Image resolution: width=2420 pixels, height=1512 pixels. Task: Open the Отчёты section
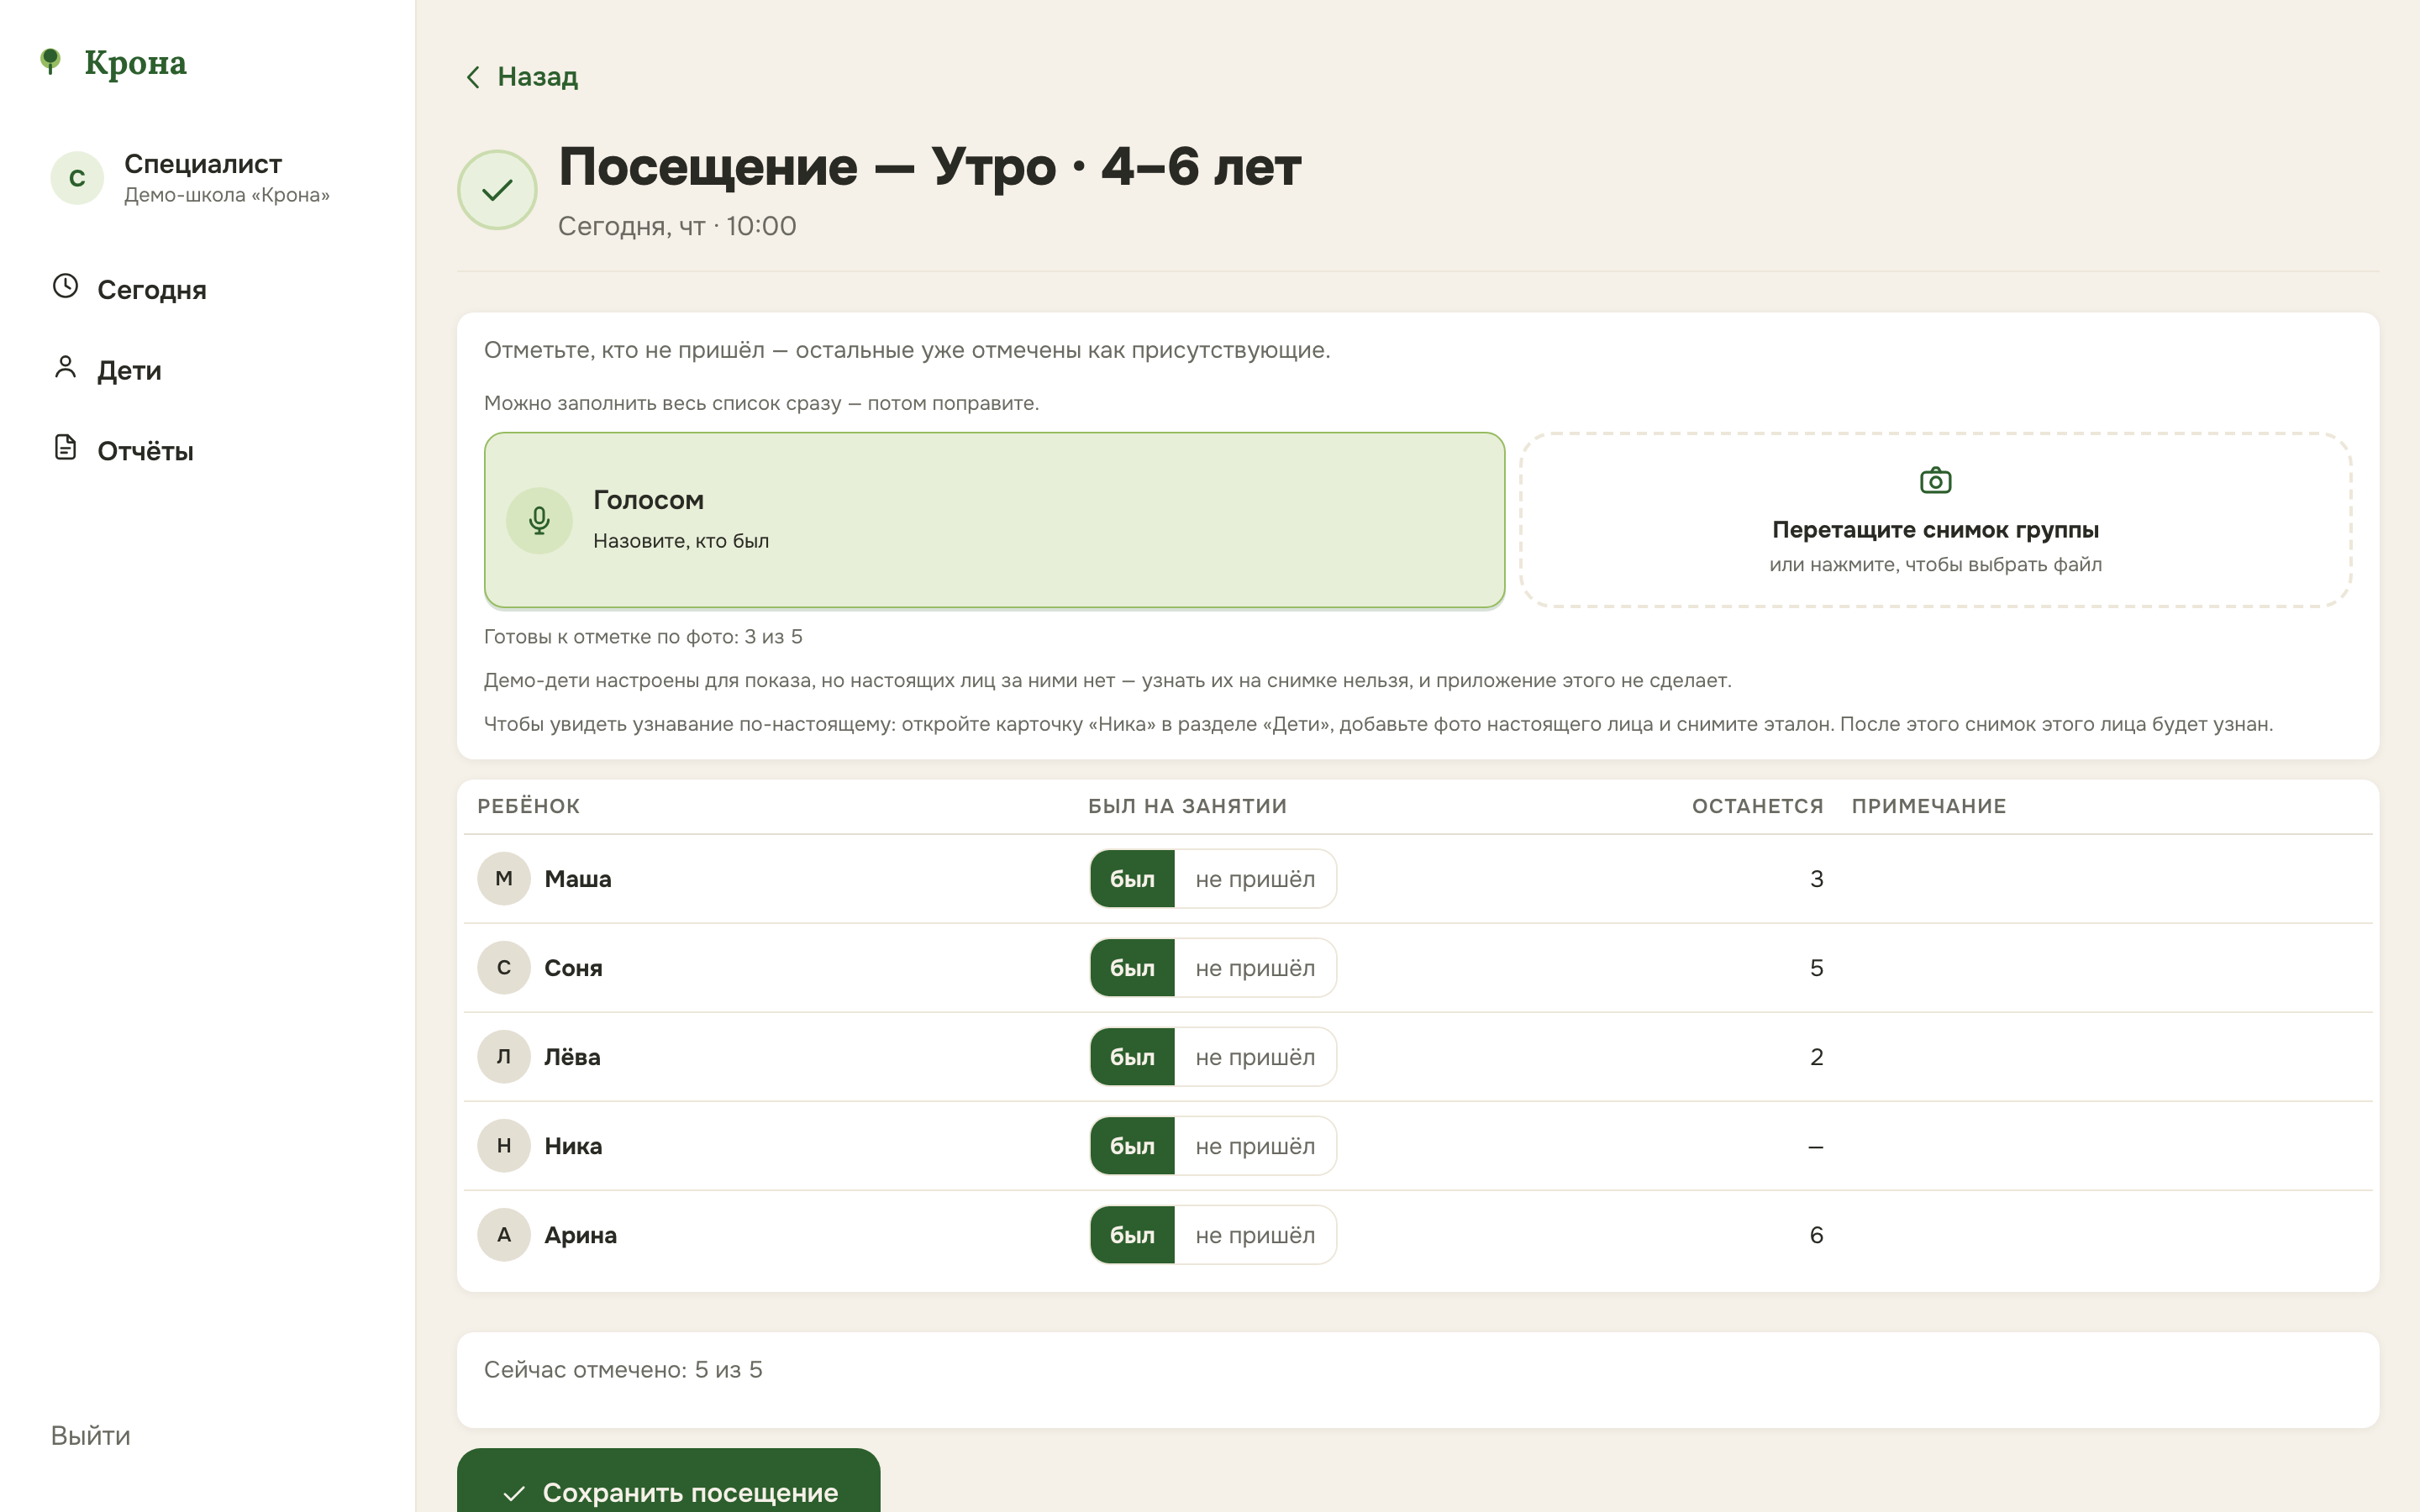[145, 451]
